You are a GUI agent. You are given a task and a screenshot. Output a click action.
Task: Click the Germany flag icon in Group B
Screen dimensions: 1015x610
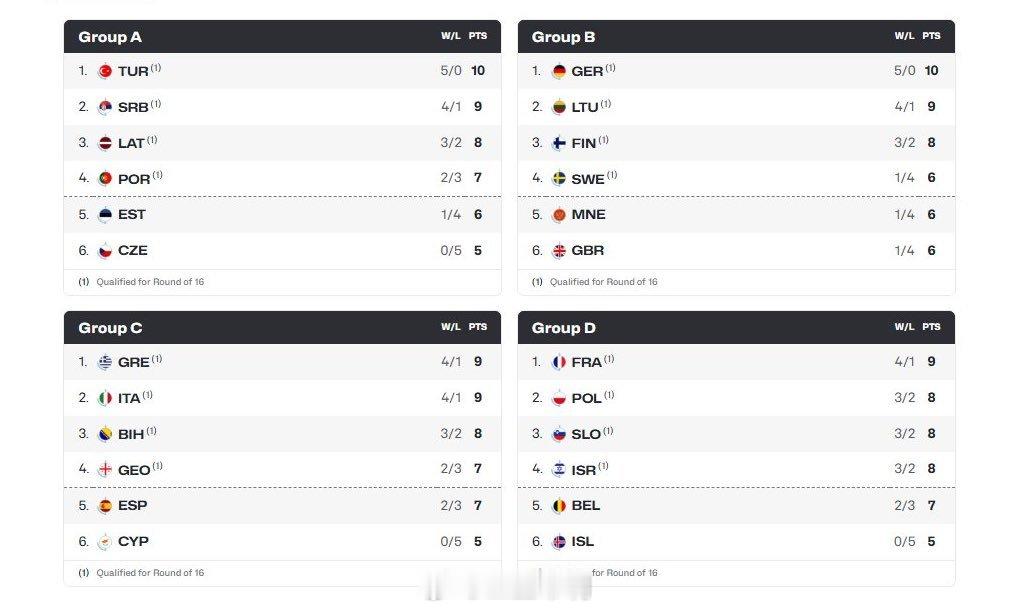coord(559,71)
